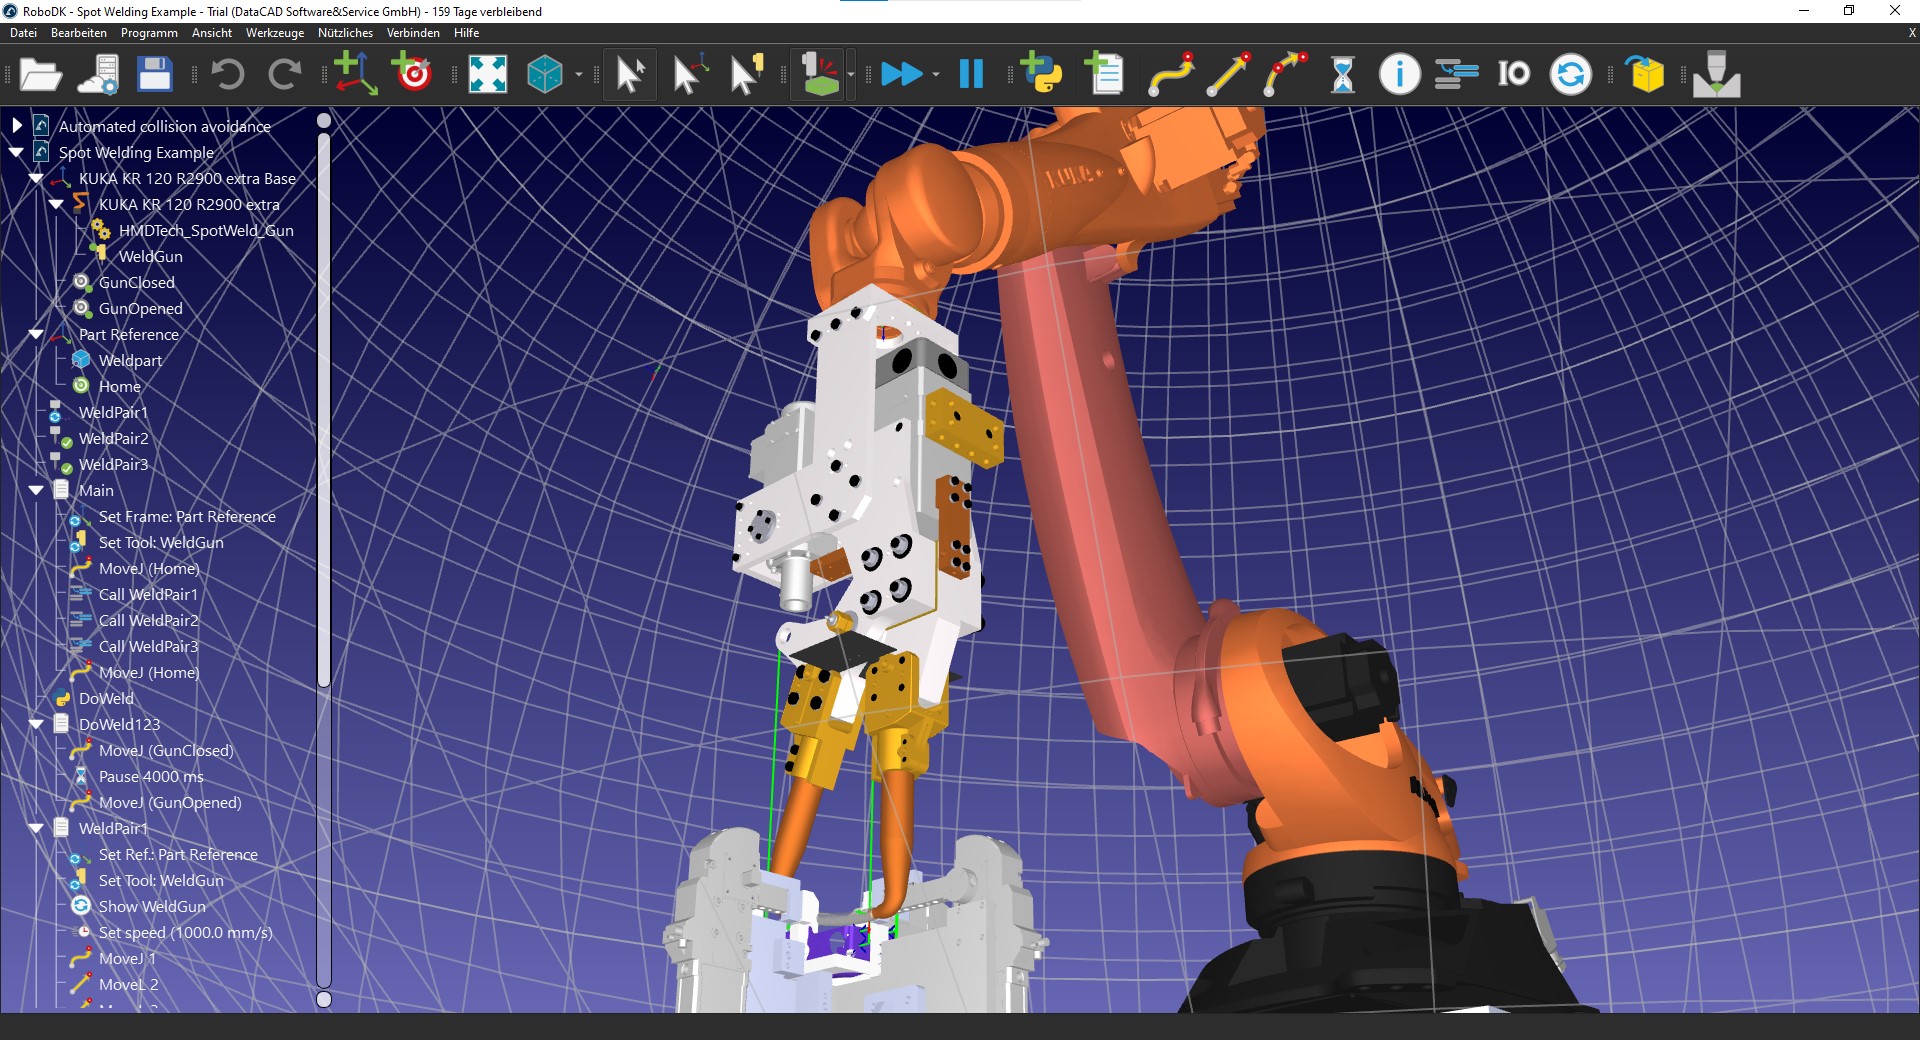Add a Pause instruction with the hourglass icon
The height and width of the screenshot is (1040, 1920).
click(x=1341, y=74)
